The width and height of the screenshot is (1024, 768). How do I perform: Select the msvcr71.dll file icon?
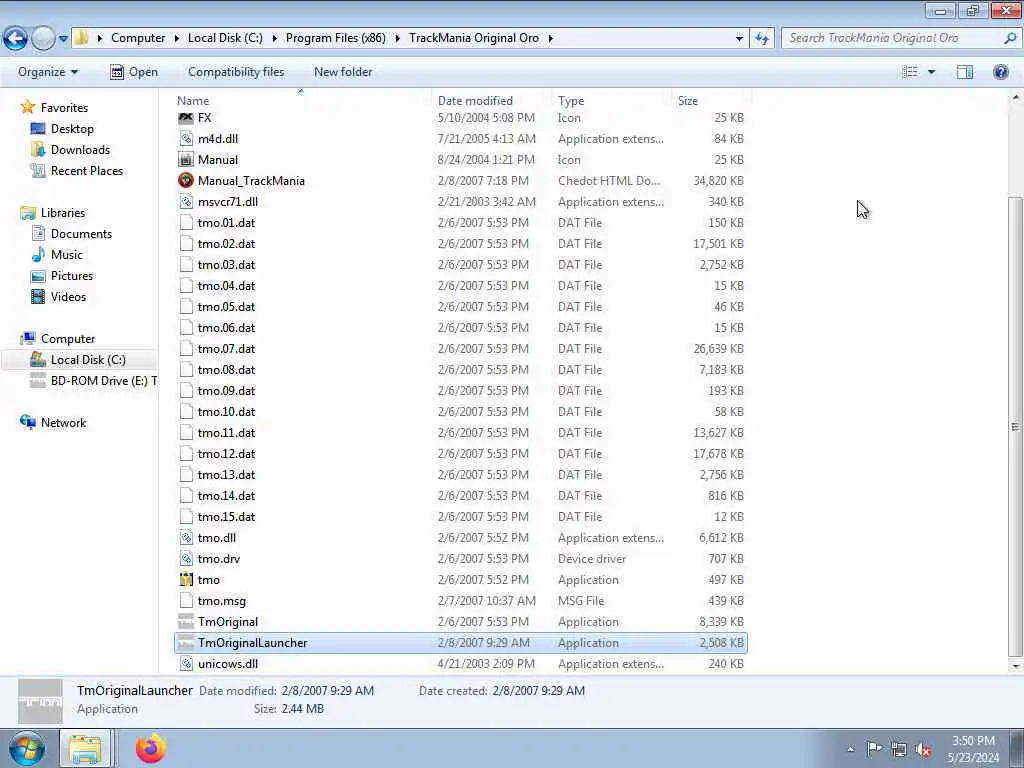186,202
